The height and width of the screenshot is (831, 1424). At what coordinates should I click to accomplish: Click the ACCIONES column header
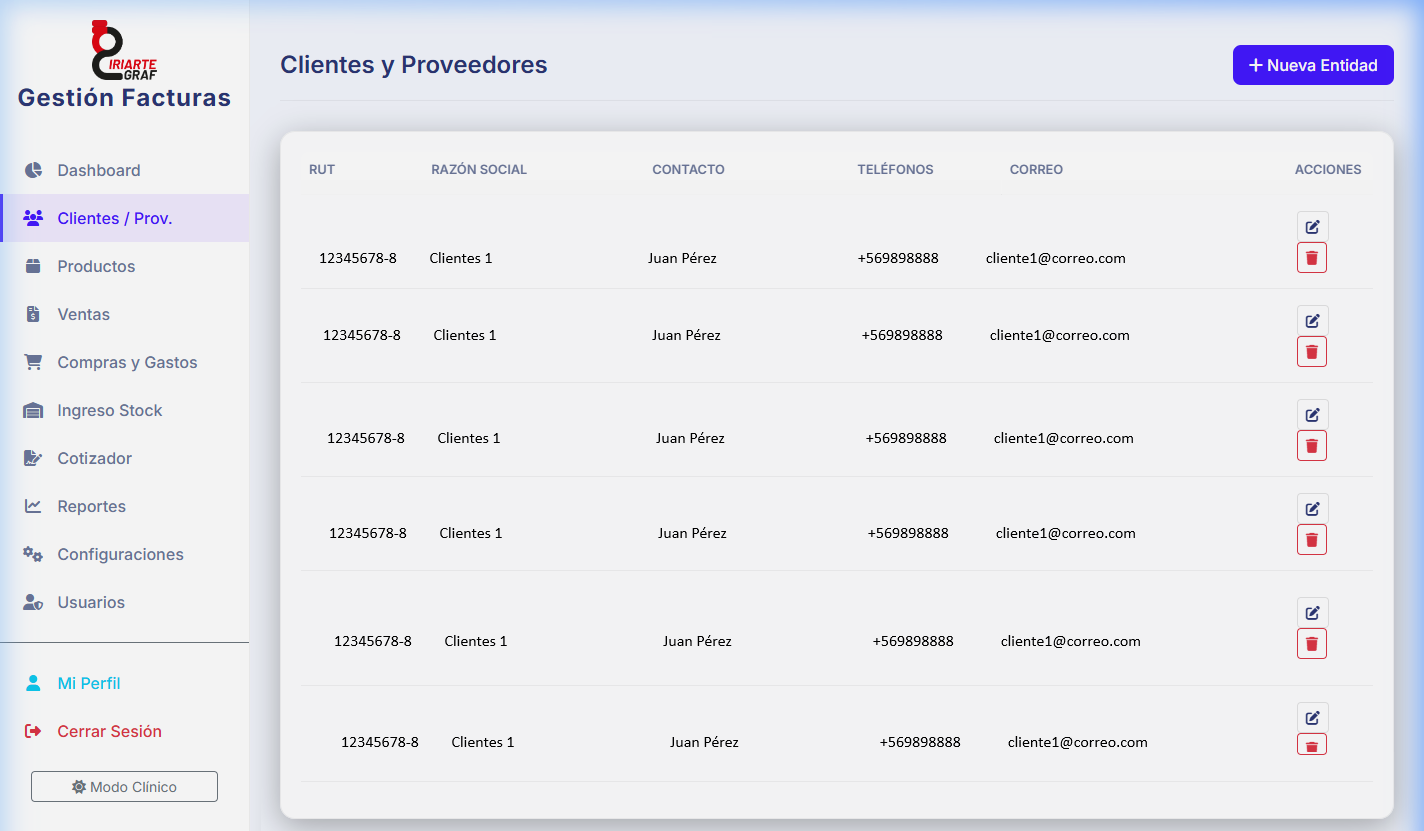click(1328, 169)
